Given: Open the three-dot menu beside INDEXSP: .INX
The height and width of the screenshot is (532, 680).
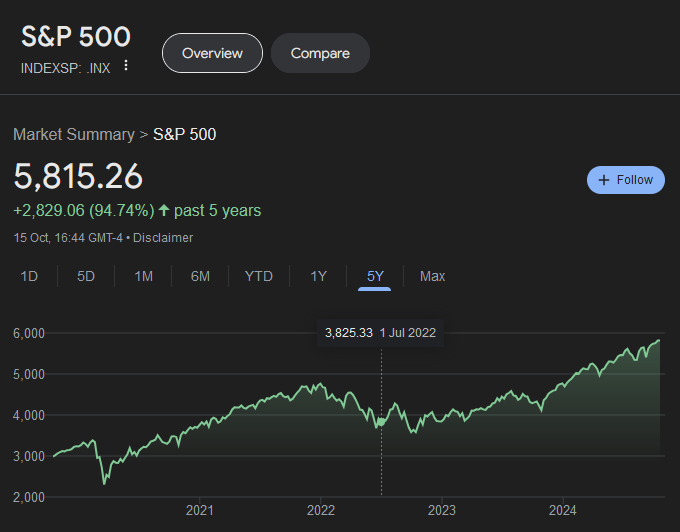Looking at the screenshot, I should (x=126, y=66).
